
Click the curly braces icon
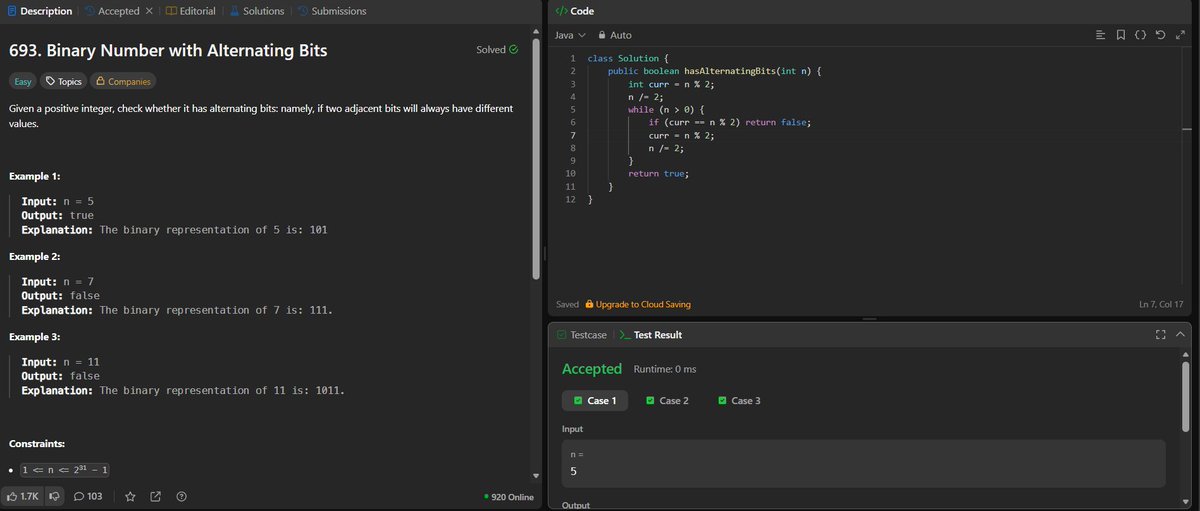click(1139, 35)
